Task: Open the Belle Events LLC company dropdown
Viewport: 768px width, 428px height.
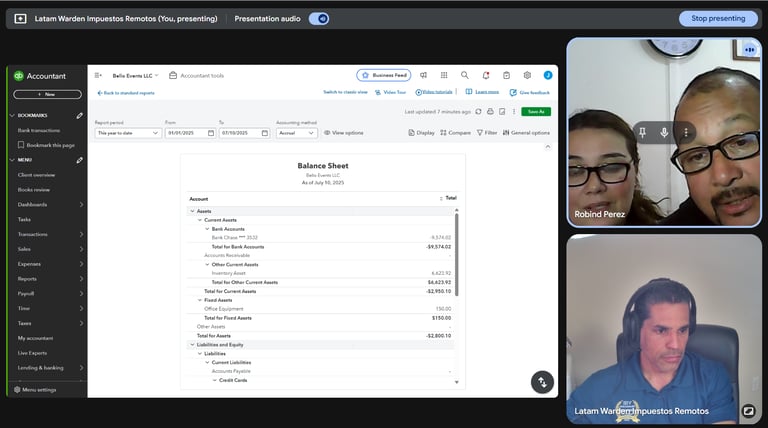Action: [x=135, y=75]
